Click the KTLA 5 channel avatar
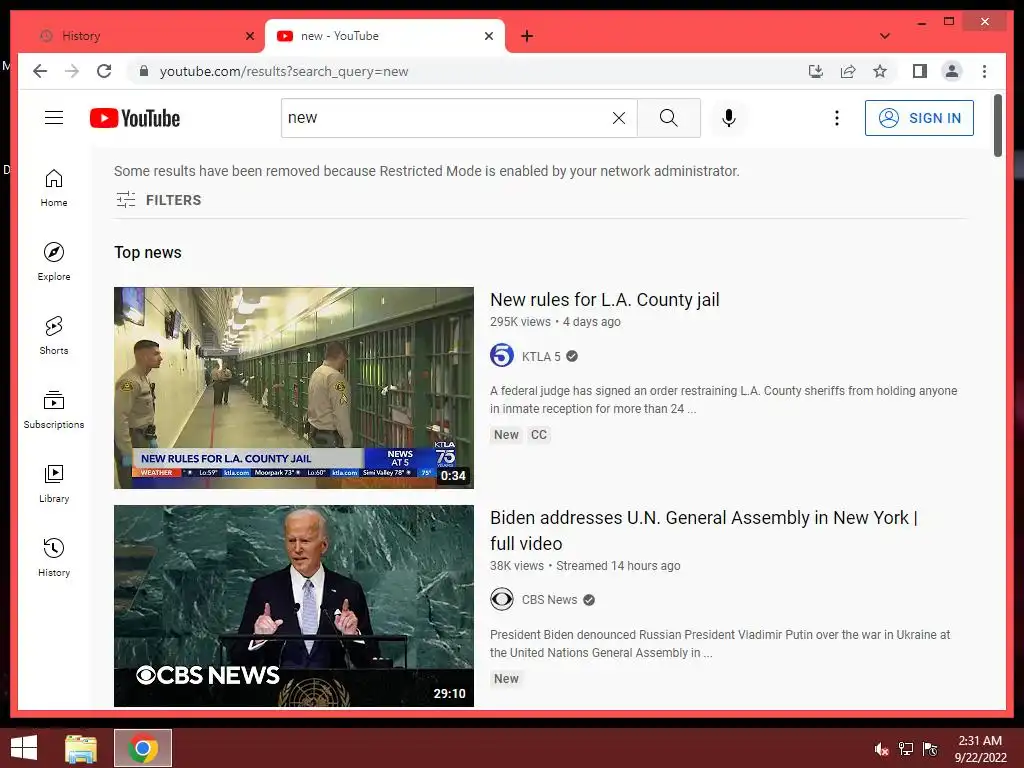This screenshot has height=768, width=1024. 502,356
